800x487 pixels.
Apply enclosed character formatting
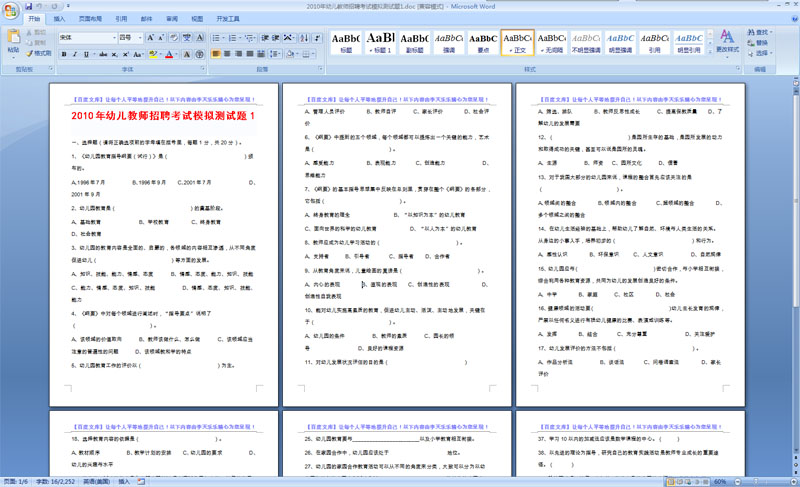(x=199, y=54)
